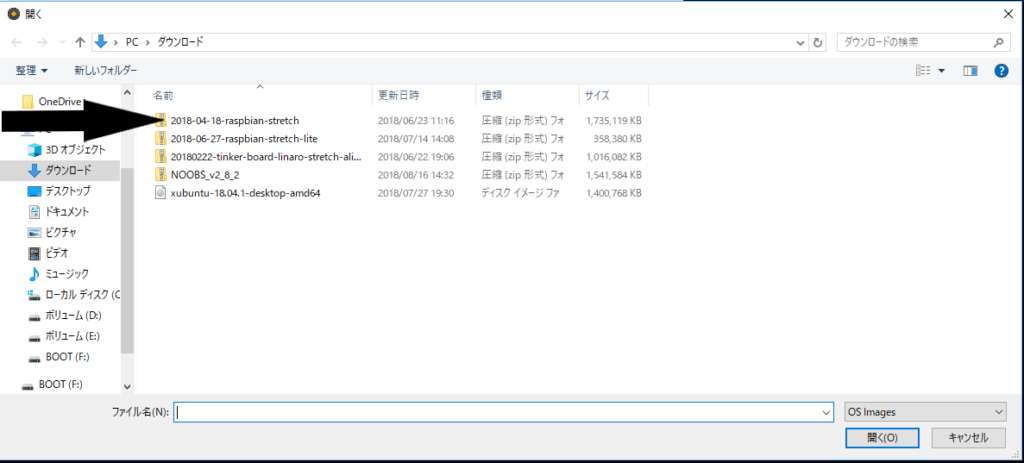Click the refresh icon beside address bar
Screen dimensions: 1024x463
818,43
